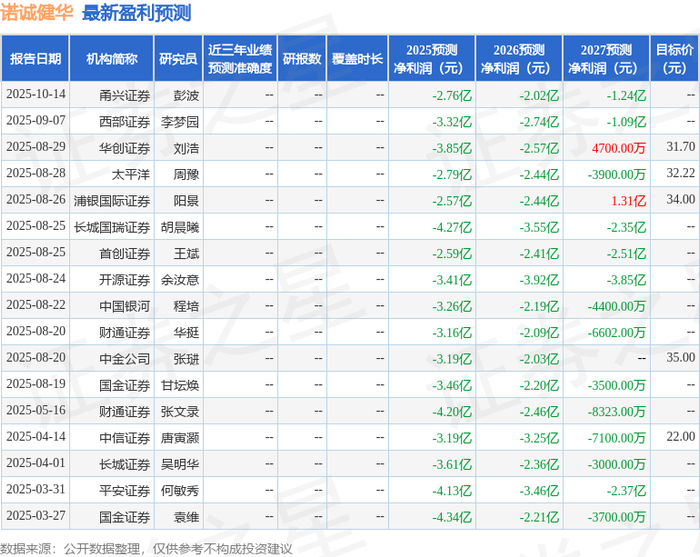
Task: Select the 覆盖时长 column header
Action: [357, 58]
